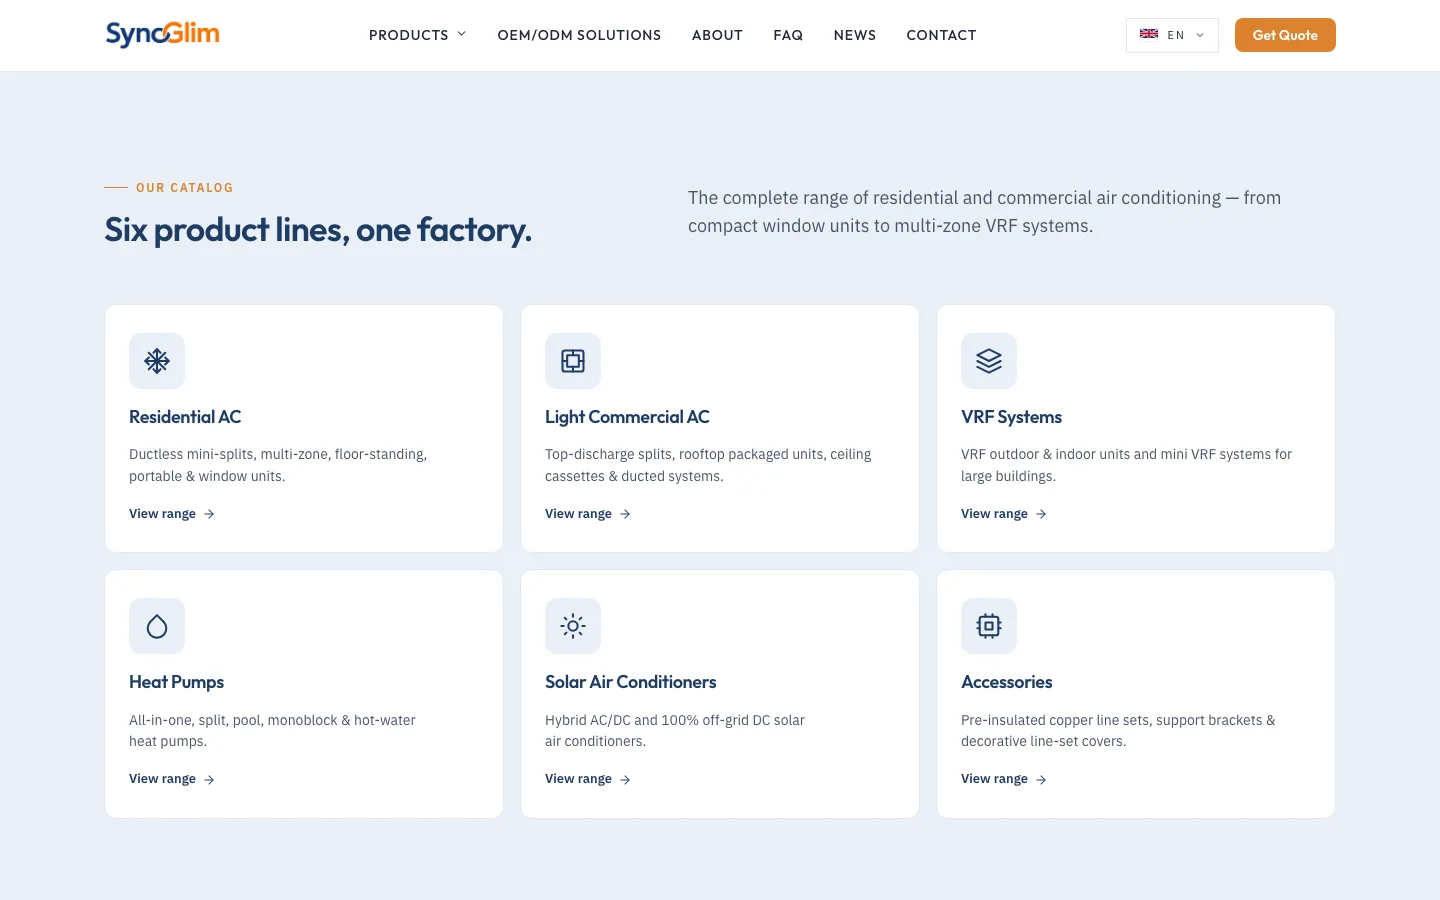Click arrow next to Residential AC View range
This screenshot has height=900, width=1440.
(209, 514)
